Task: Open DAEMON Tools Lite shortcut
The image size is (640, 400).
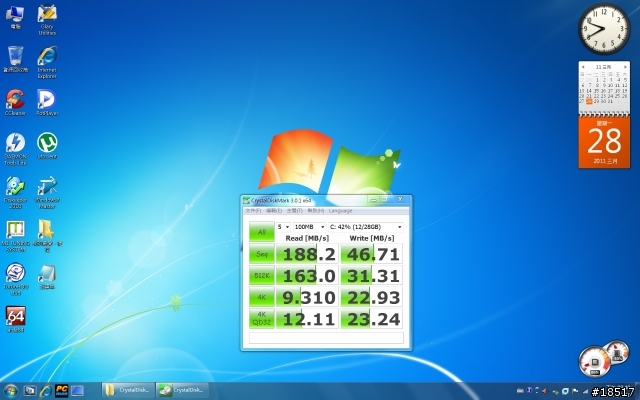Action: 16,149
